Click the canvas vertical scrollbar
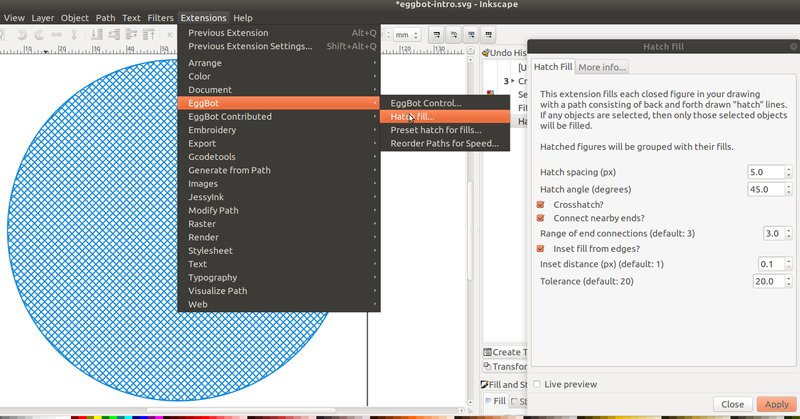The image size is (800, 419). 471,231
